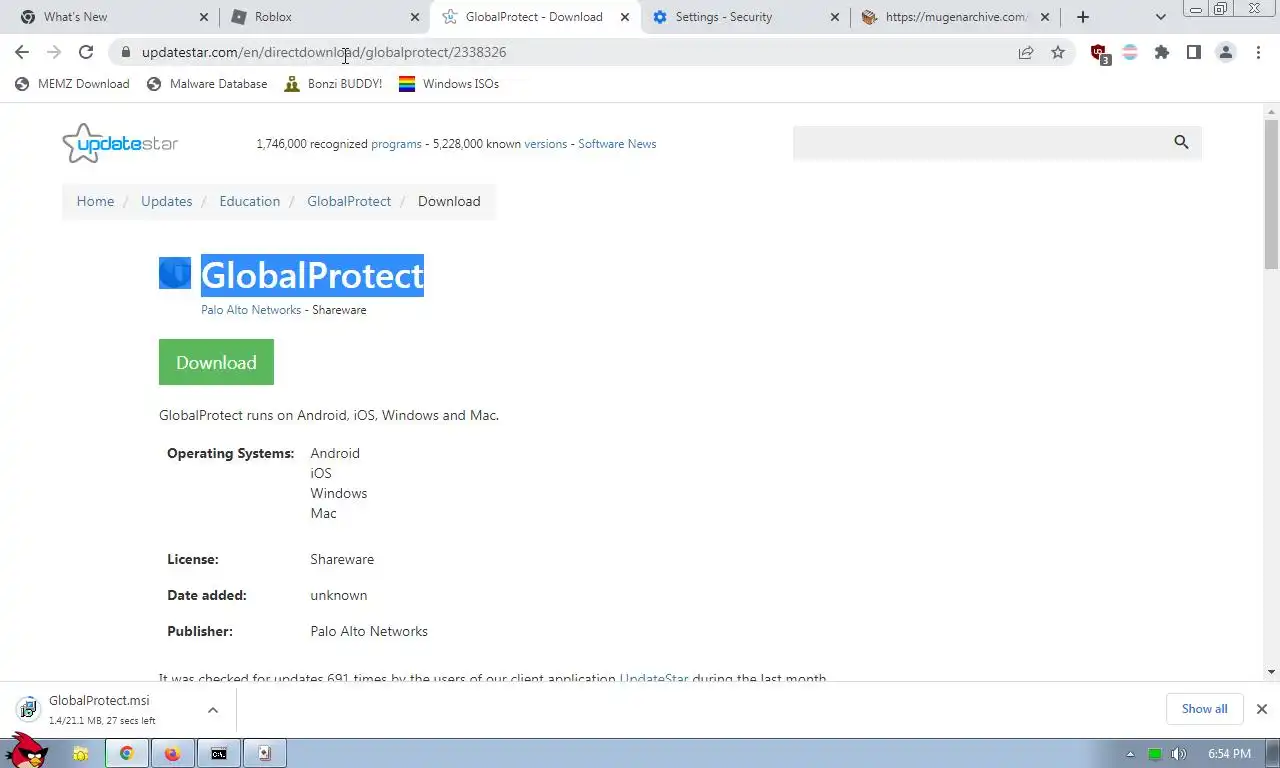This screenshot has width=1280, height=768.
Task: Close the Settings - Security tab
Action: [835, 17]
